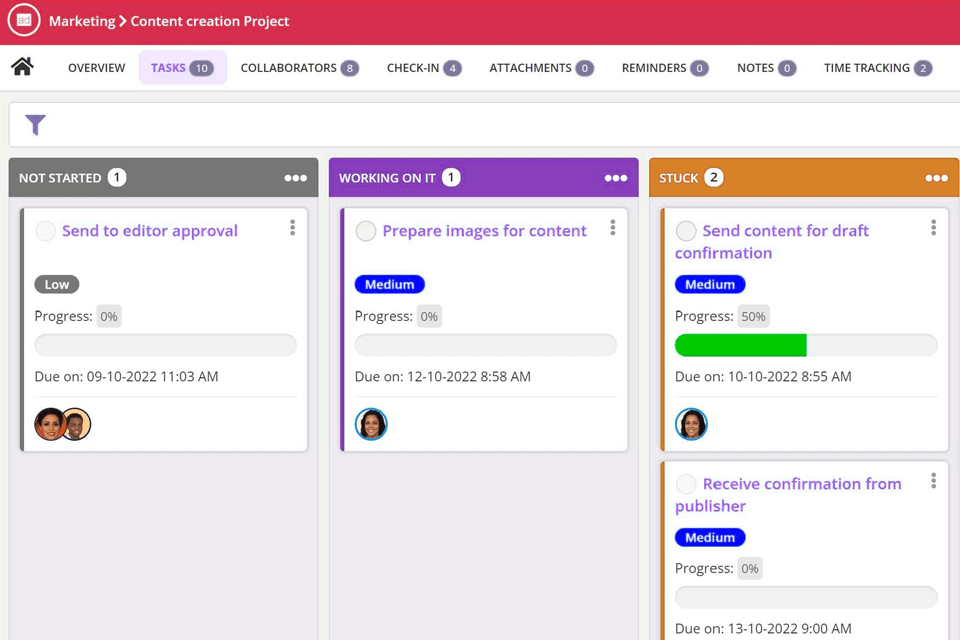
Task: Expand the Stuck column three-dot menu
Action: pyautogui.click(x=936, y=178)
